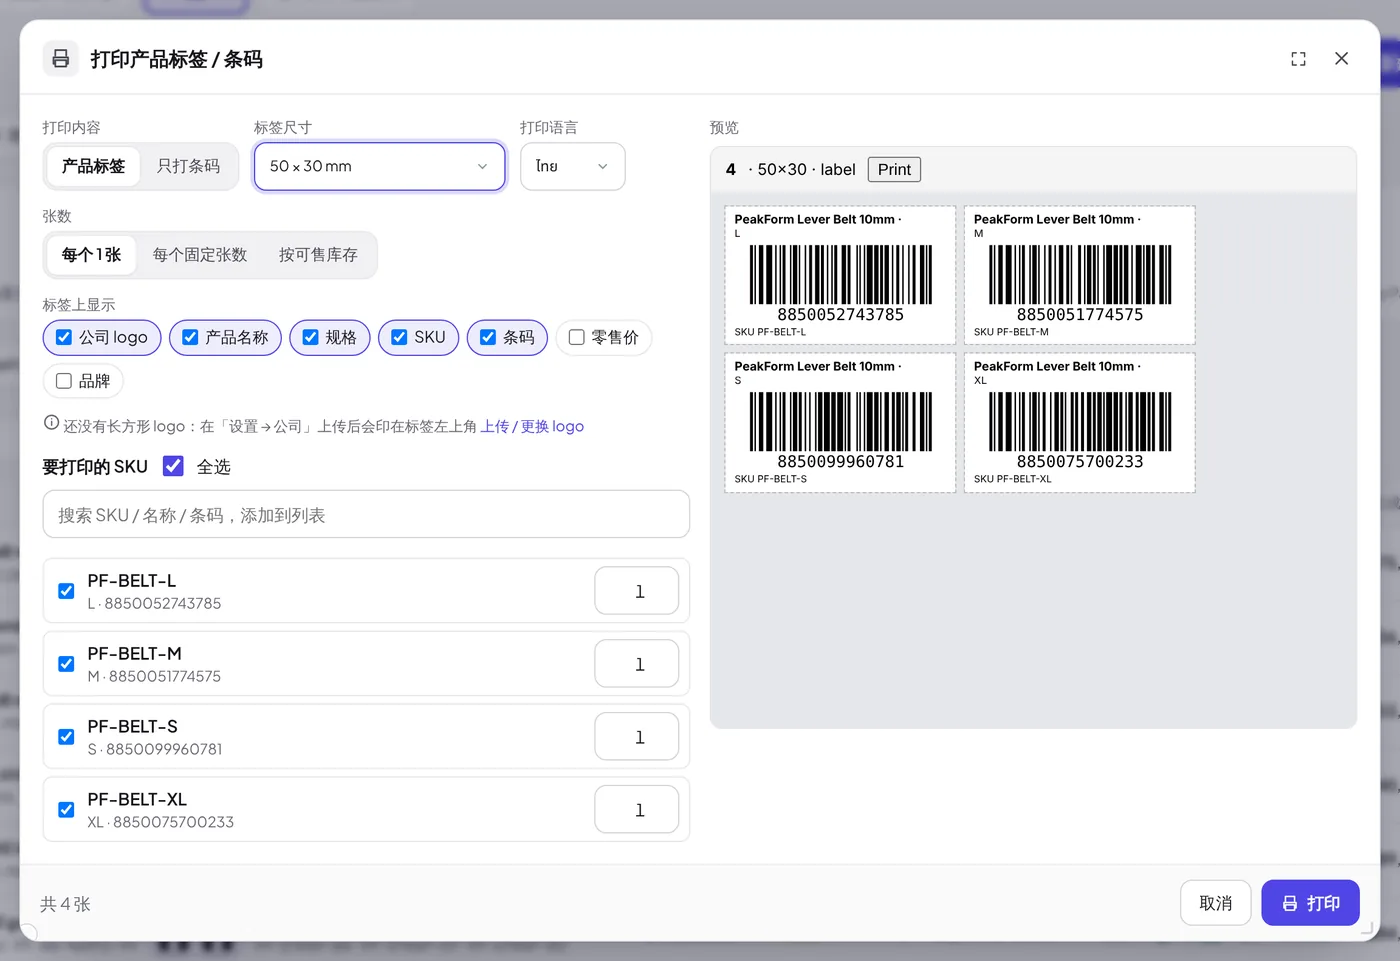
Task: Select the 产品标签 print content option
Action: pyautogui.click(x=93, y=166)
